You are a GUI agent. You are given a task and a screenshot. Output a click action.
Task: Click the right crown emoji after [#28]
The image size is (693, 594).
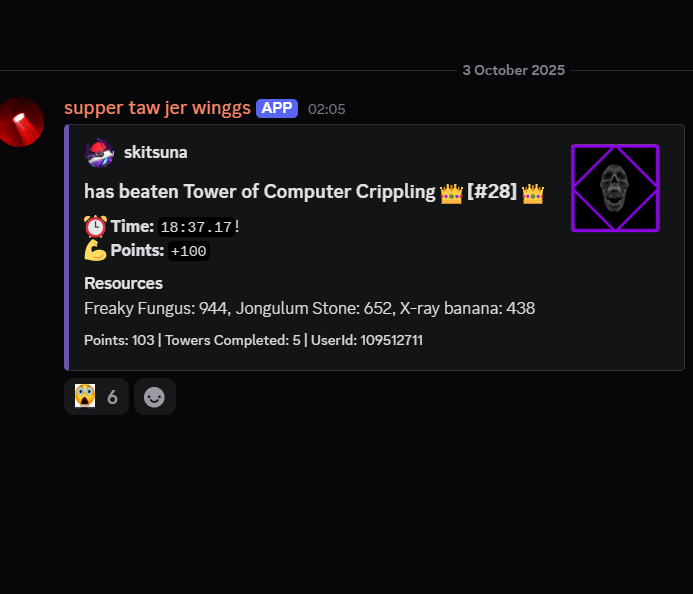click(533, 193)
